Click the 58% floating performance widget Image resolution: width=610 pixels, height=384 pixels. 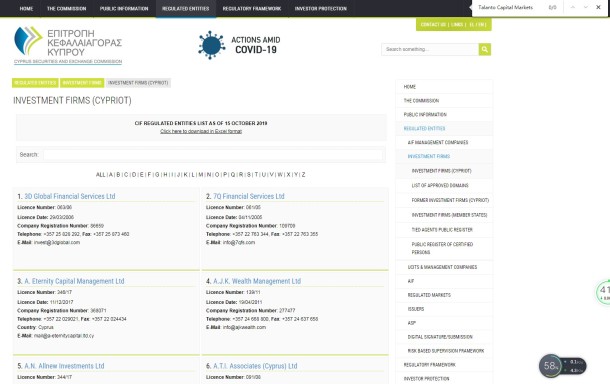(562, 366)
